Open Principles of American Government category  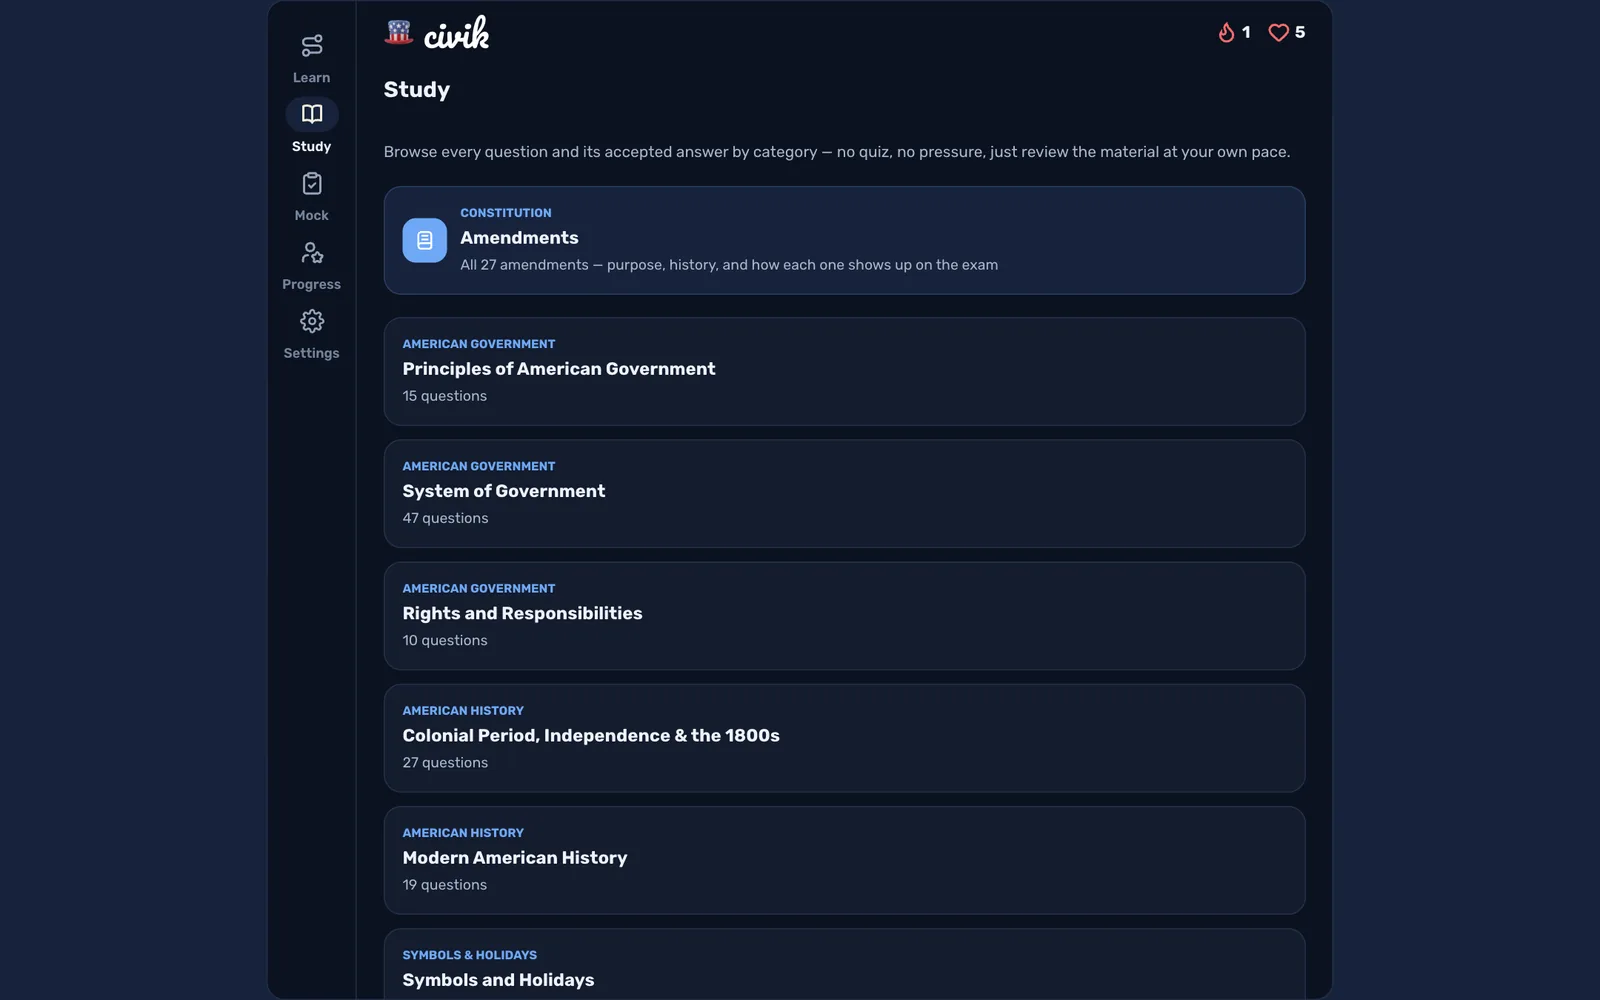click(x=844, y=371)
